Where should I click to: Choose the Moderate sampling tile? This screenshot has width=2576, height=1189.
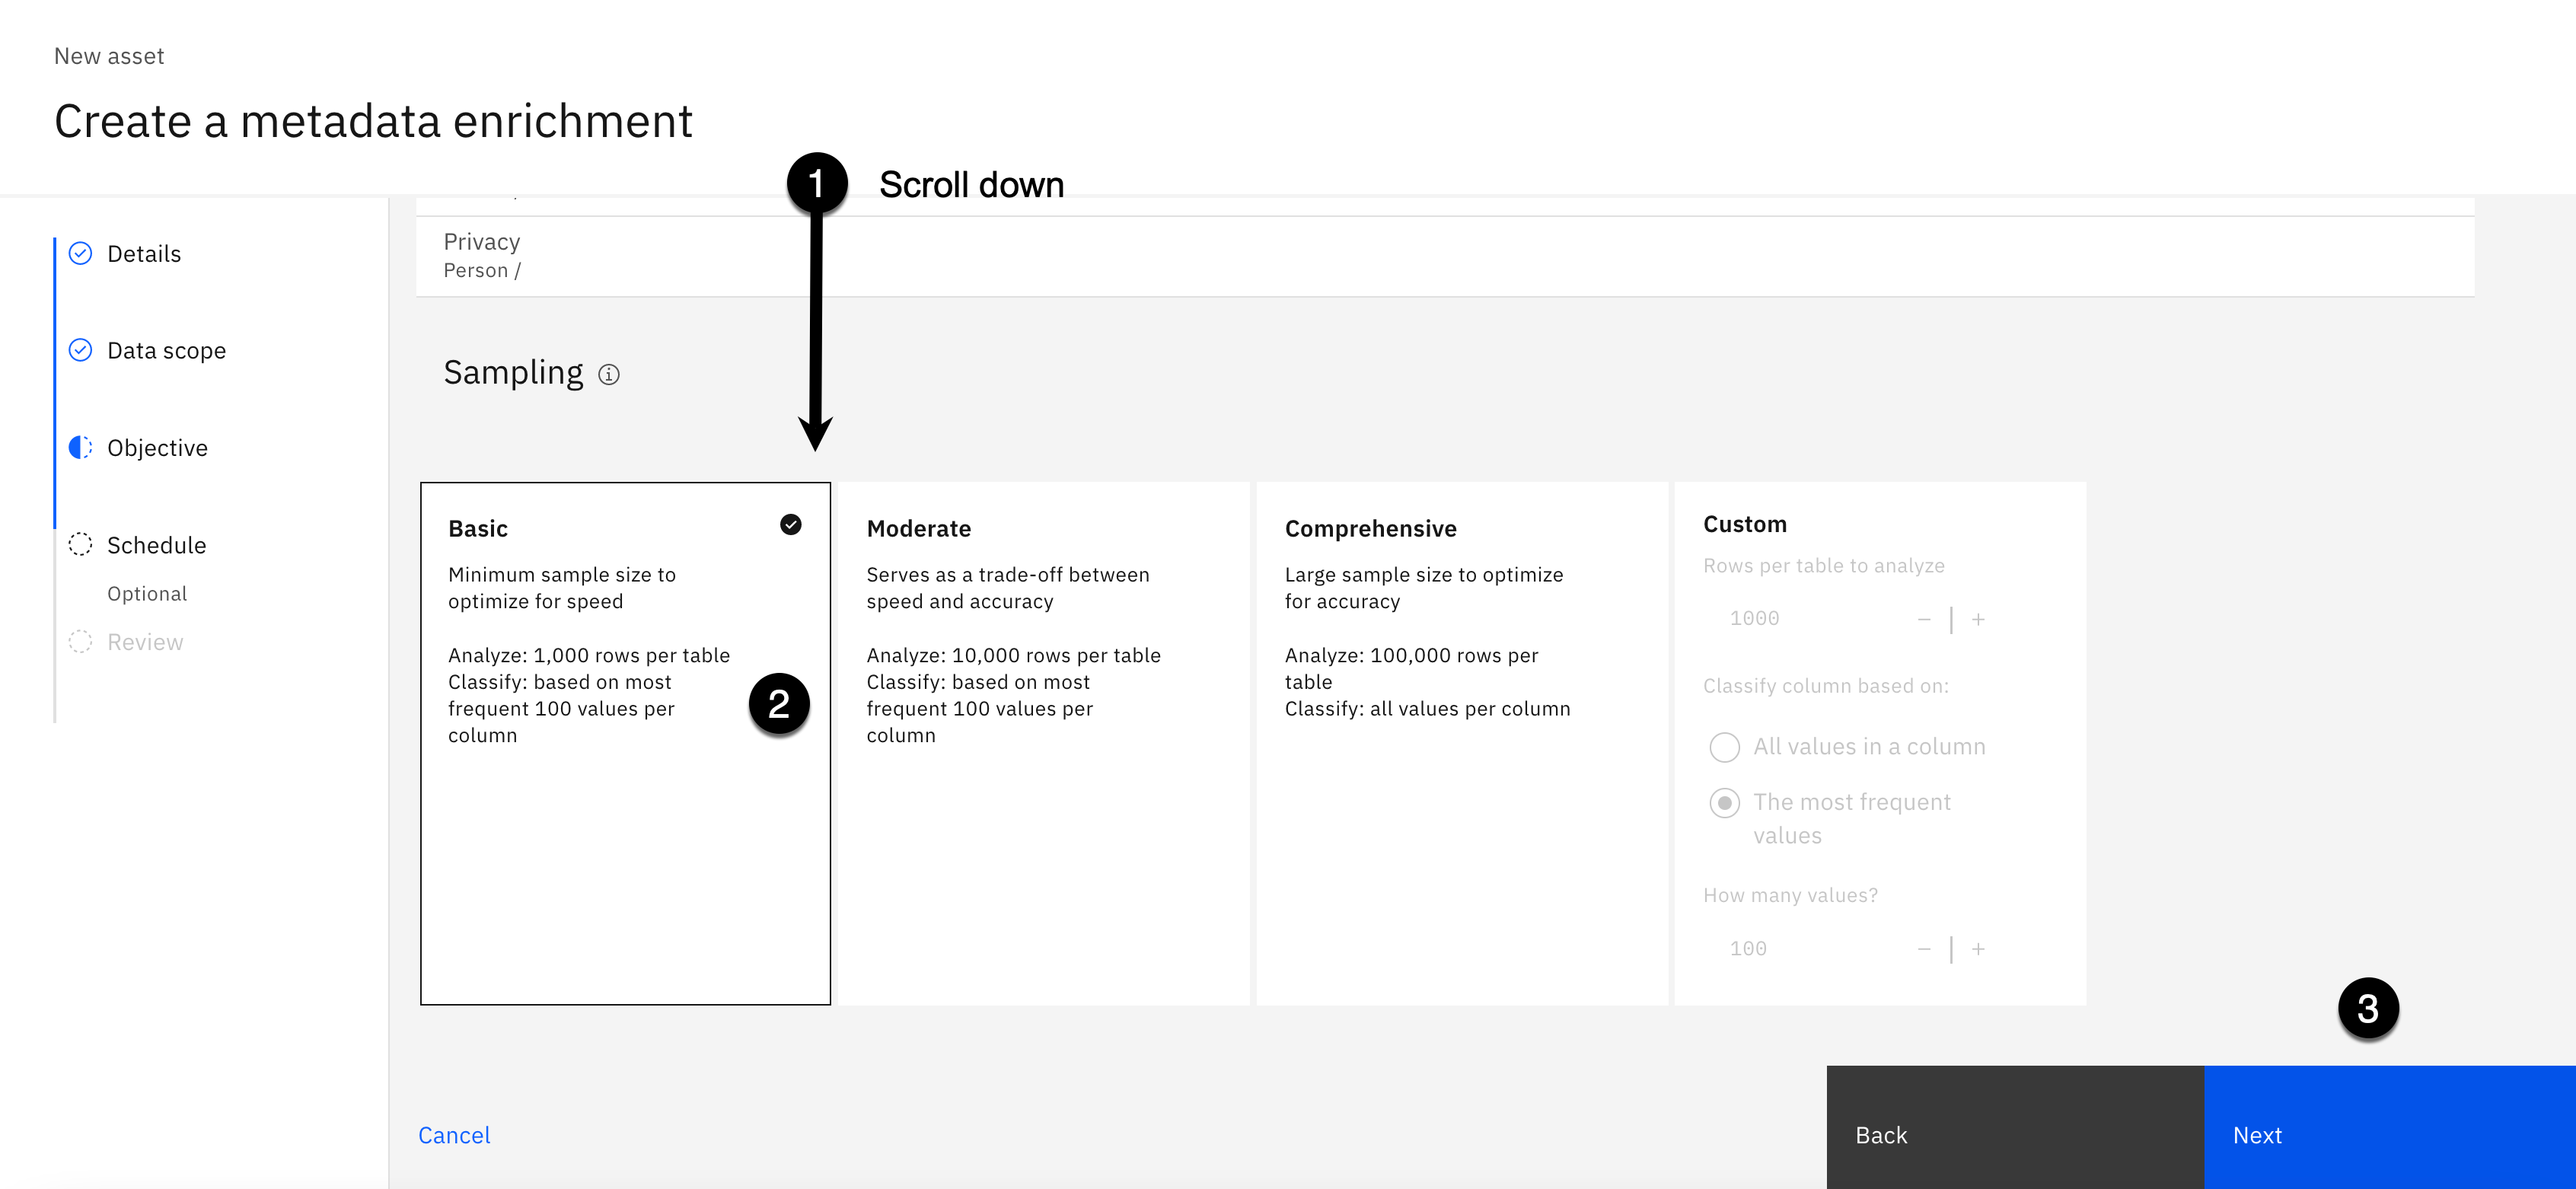(x=1042, y=742)
